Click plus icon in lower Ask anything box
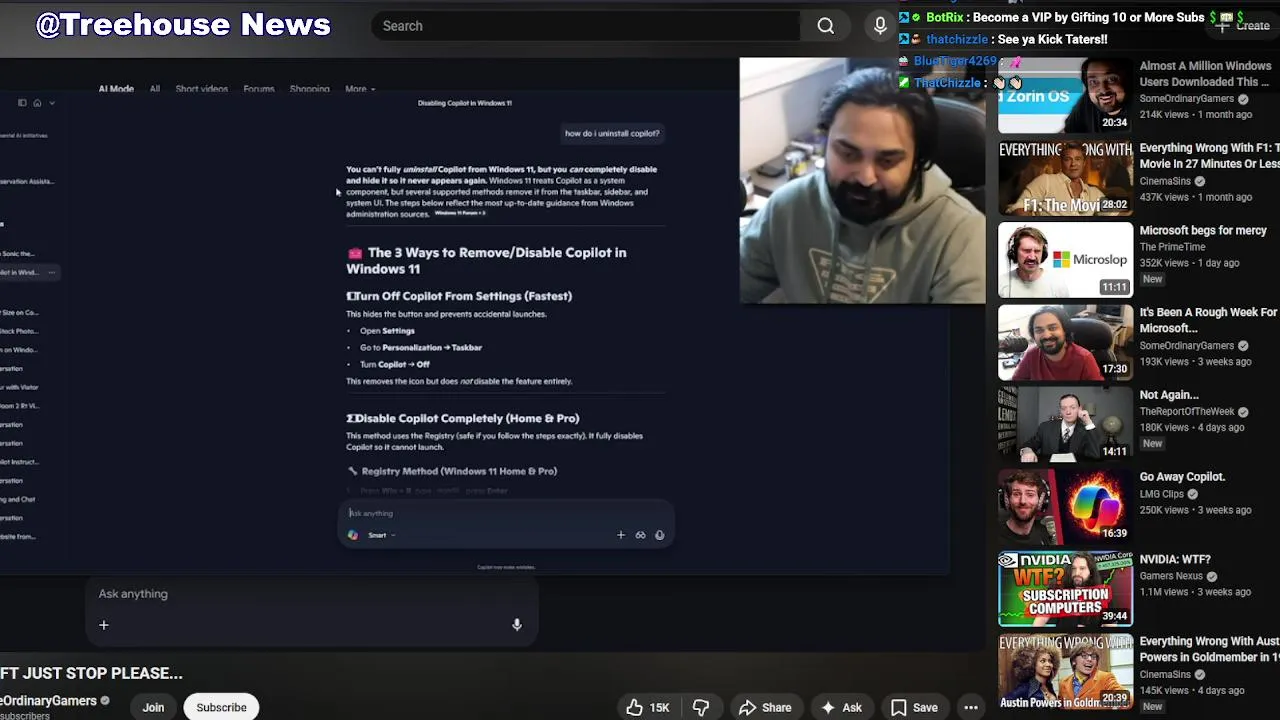 tap(103, 625)
